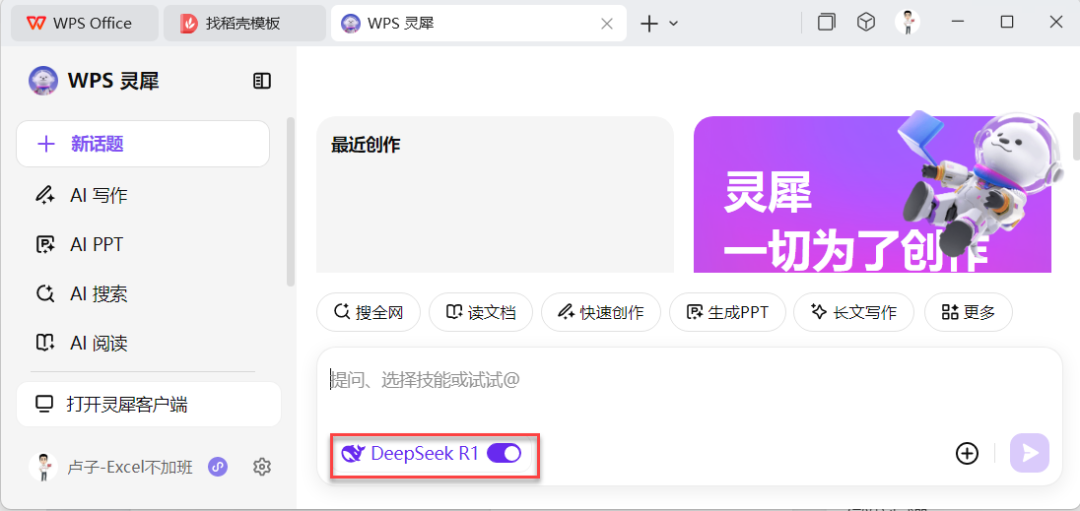Open settings gear in sidebar footer

point(261,467)
